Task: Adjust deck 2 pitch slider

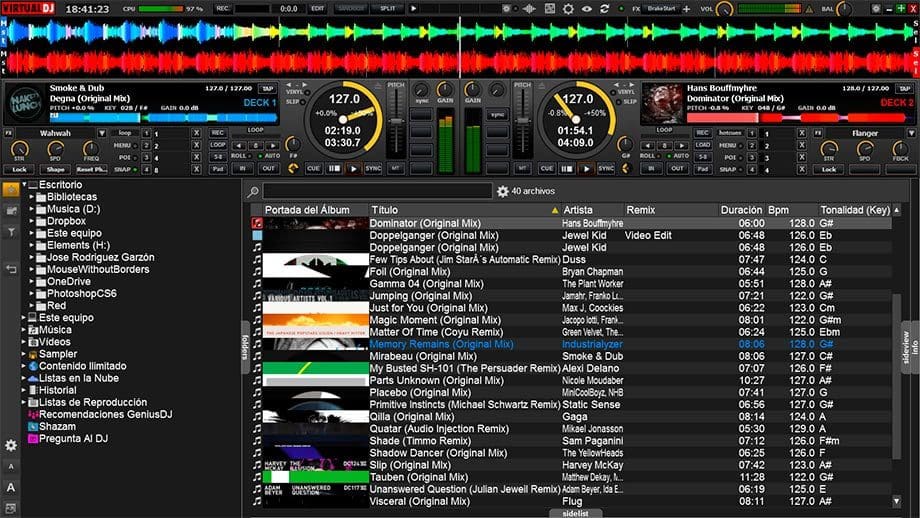Action: pos(522,121)
